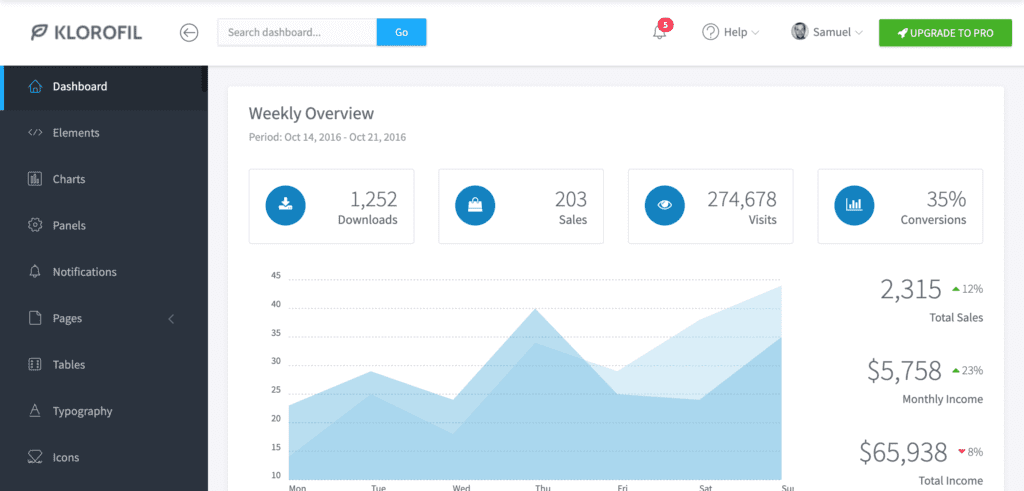The image size is (1024, 491).
Task: Open the Help dropdown menu
Action: [731, 32]
